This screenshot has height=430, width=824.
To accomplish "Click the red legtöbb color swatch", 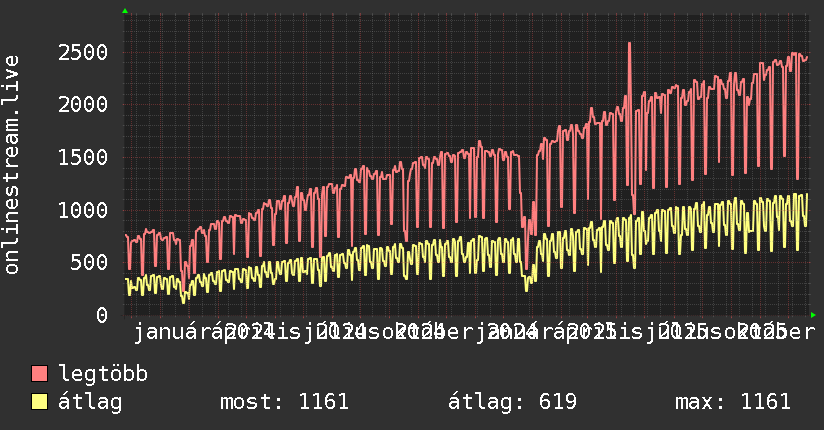I will point(39,374).
